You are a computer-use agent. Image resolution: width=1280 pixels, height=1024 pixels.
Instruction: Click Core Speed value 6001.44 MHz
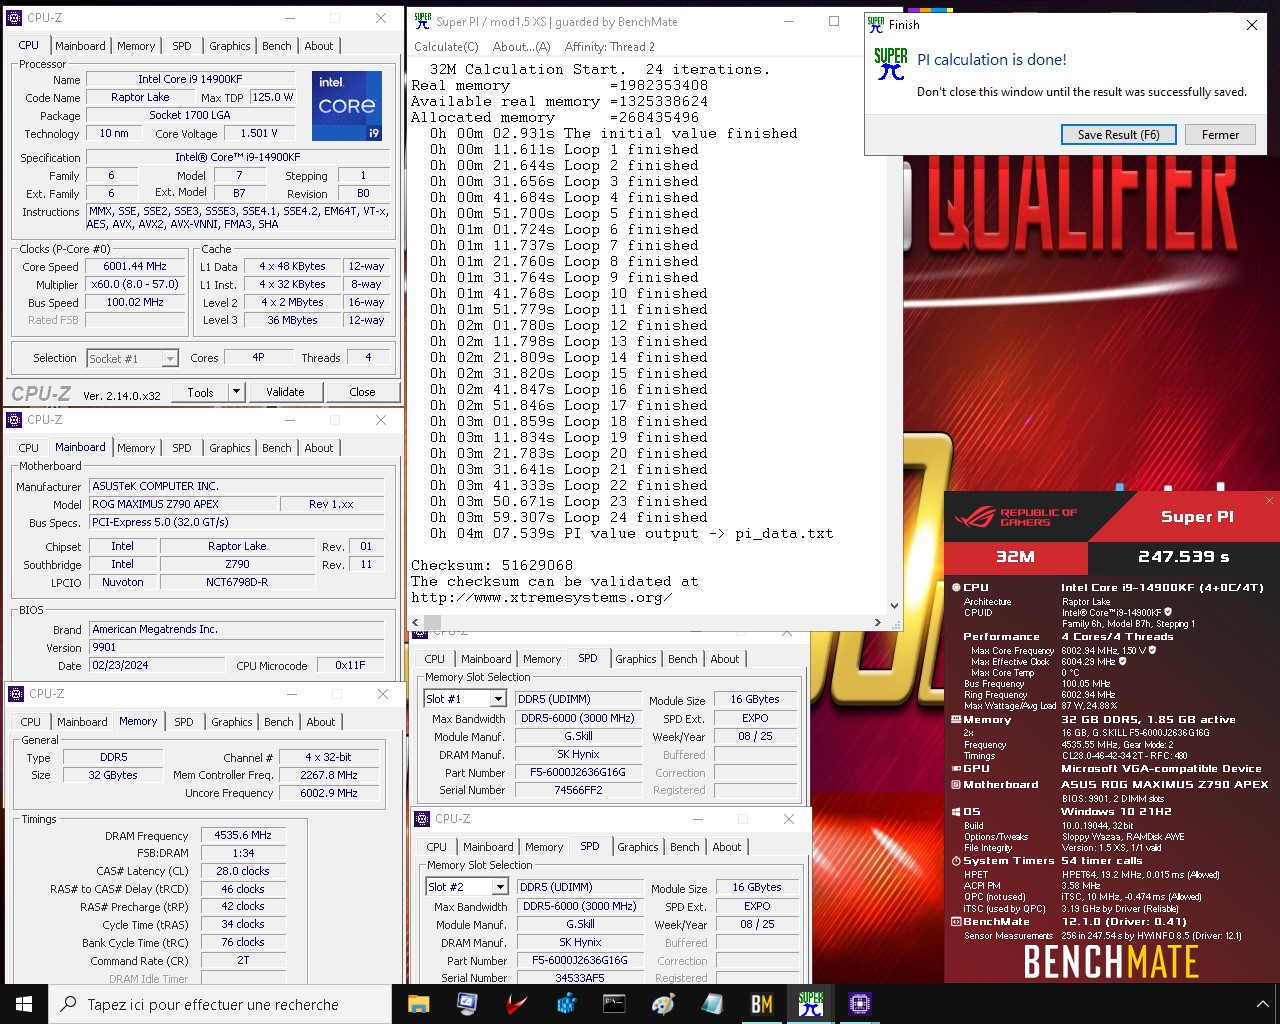pyautogui.click(x=135, y=266)
